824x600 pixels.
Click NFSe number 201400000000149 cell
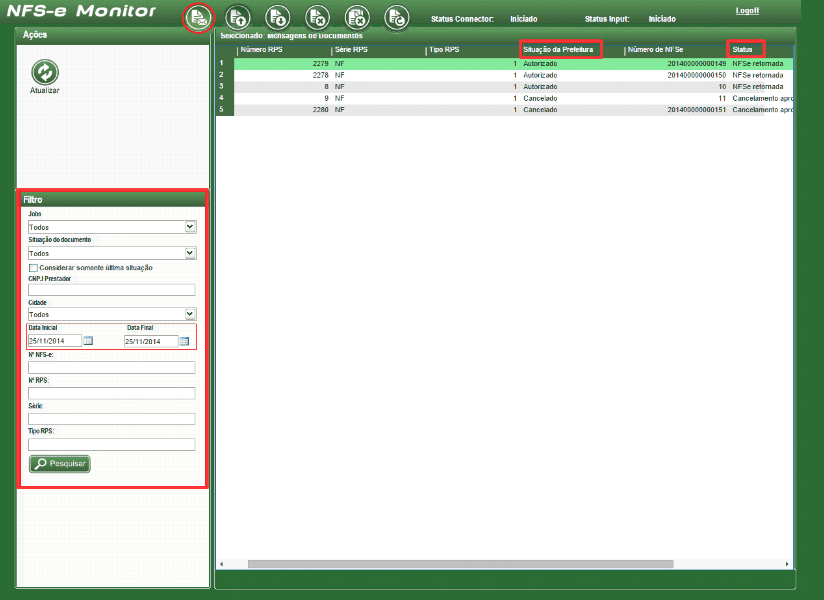click(x=696, y=64)
